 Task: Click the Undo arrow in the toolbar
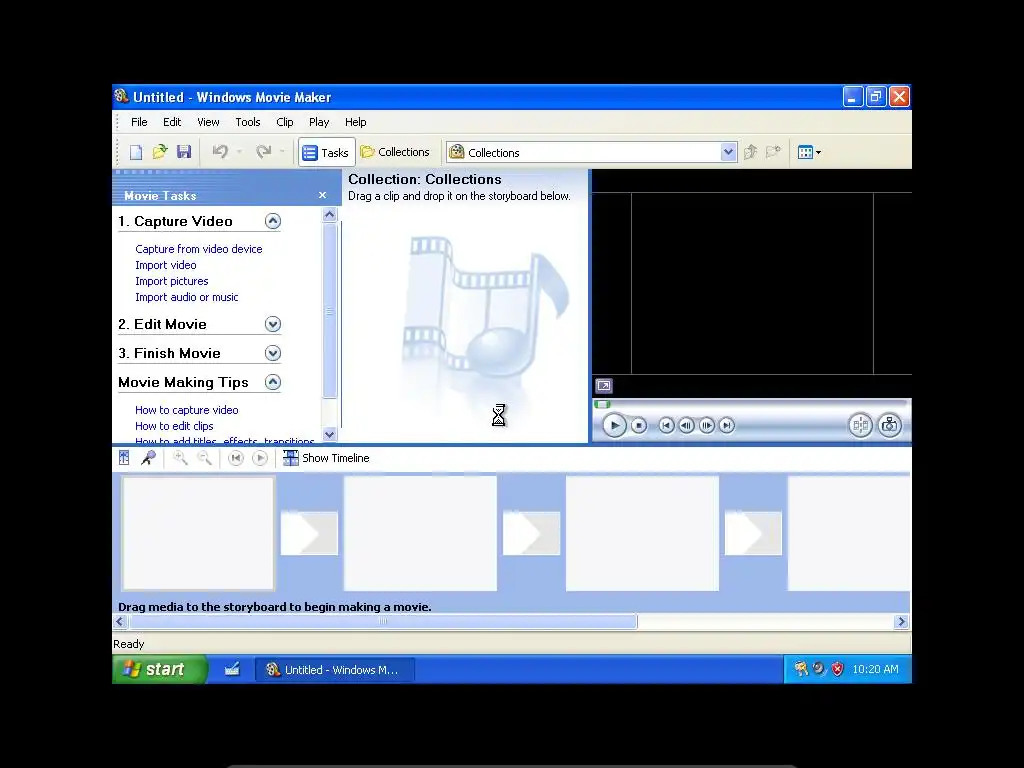point(220,152)
